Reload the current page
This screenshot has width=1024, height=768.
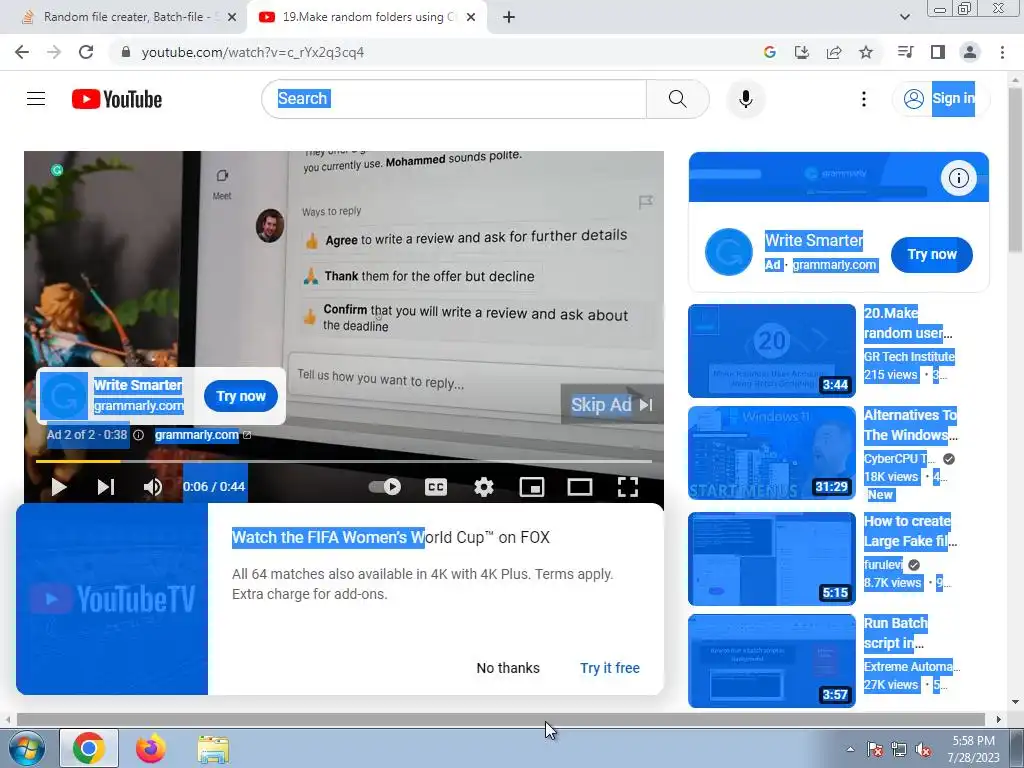(x=86, y=52)
